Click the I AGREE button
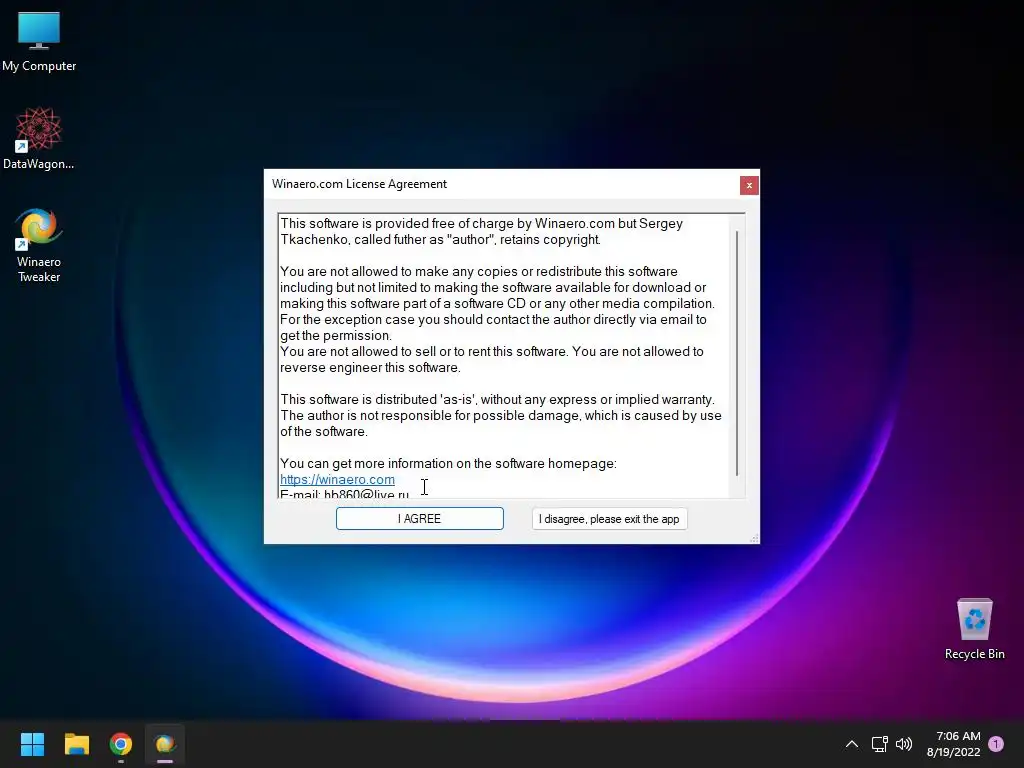 pos(419,519)
